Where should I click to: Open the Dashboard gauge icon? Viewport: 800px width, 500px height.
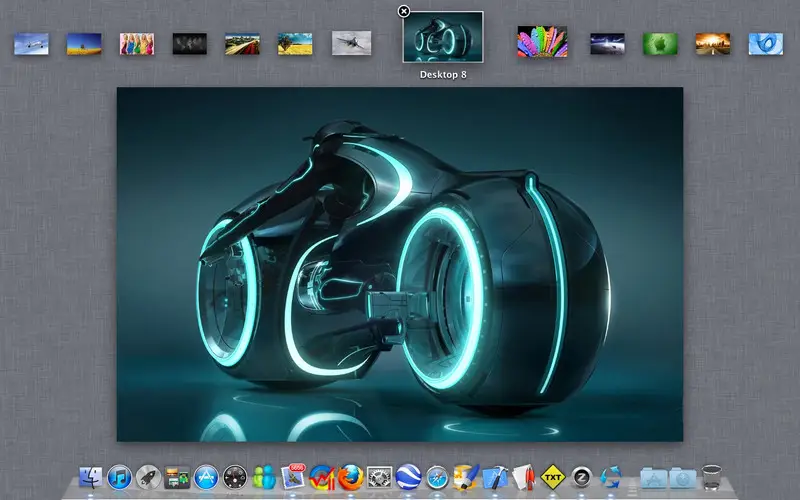[x=235, y=478]
